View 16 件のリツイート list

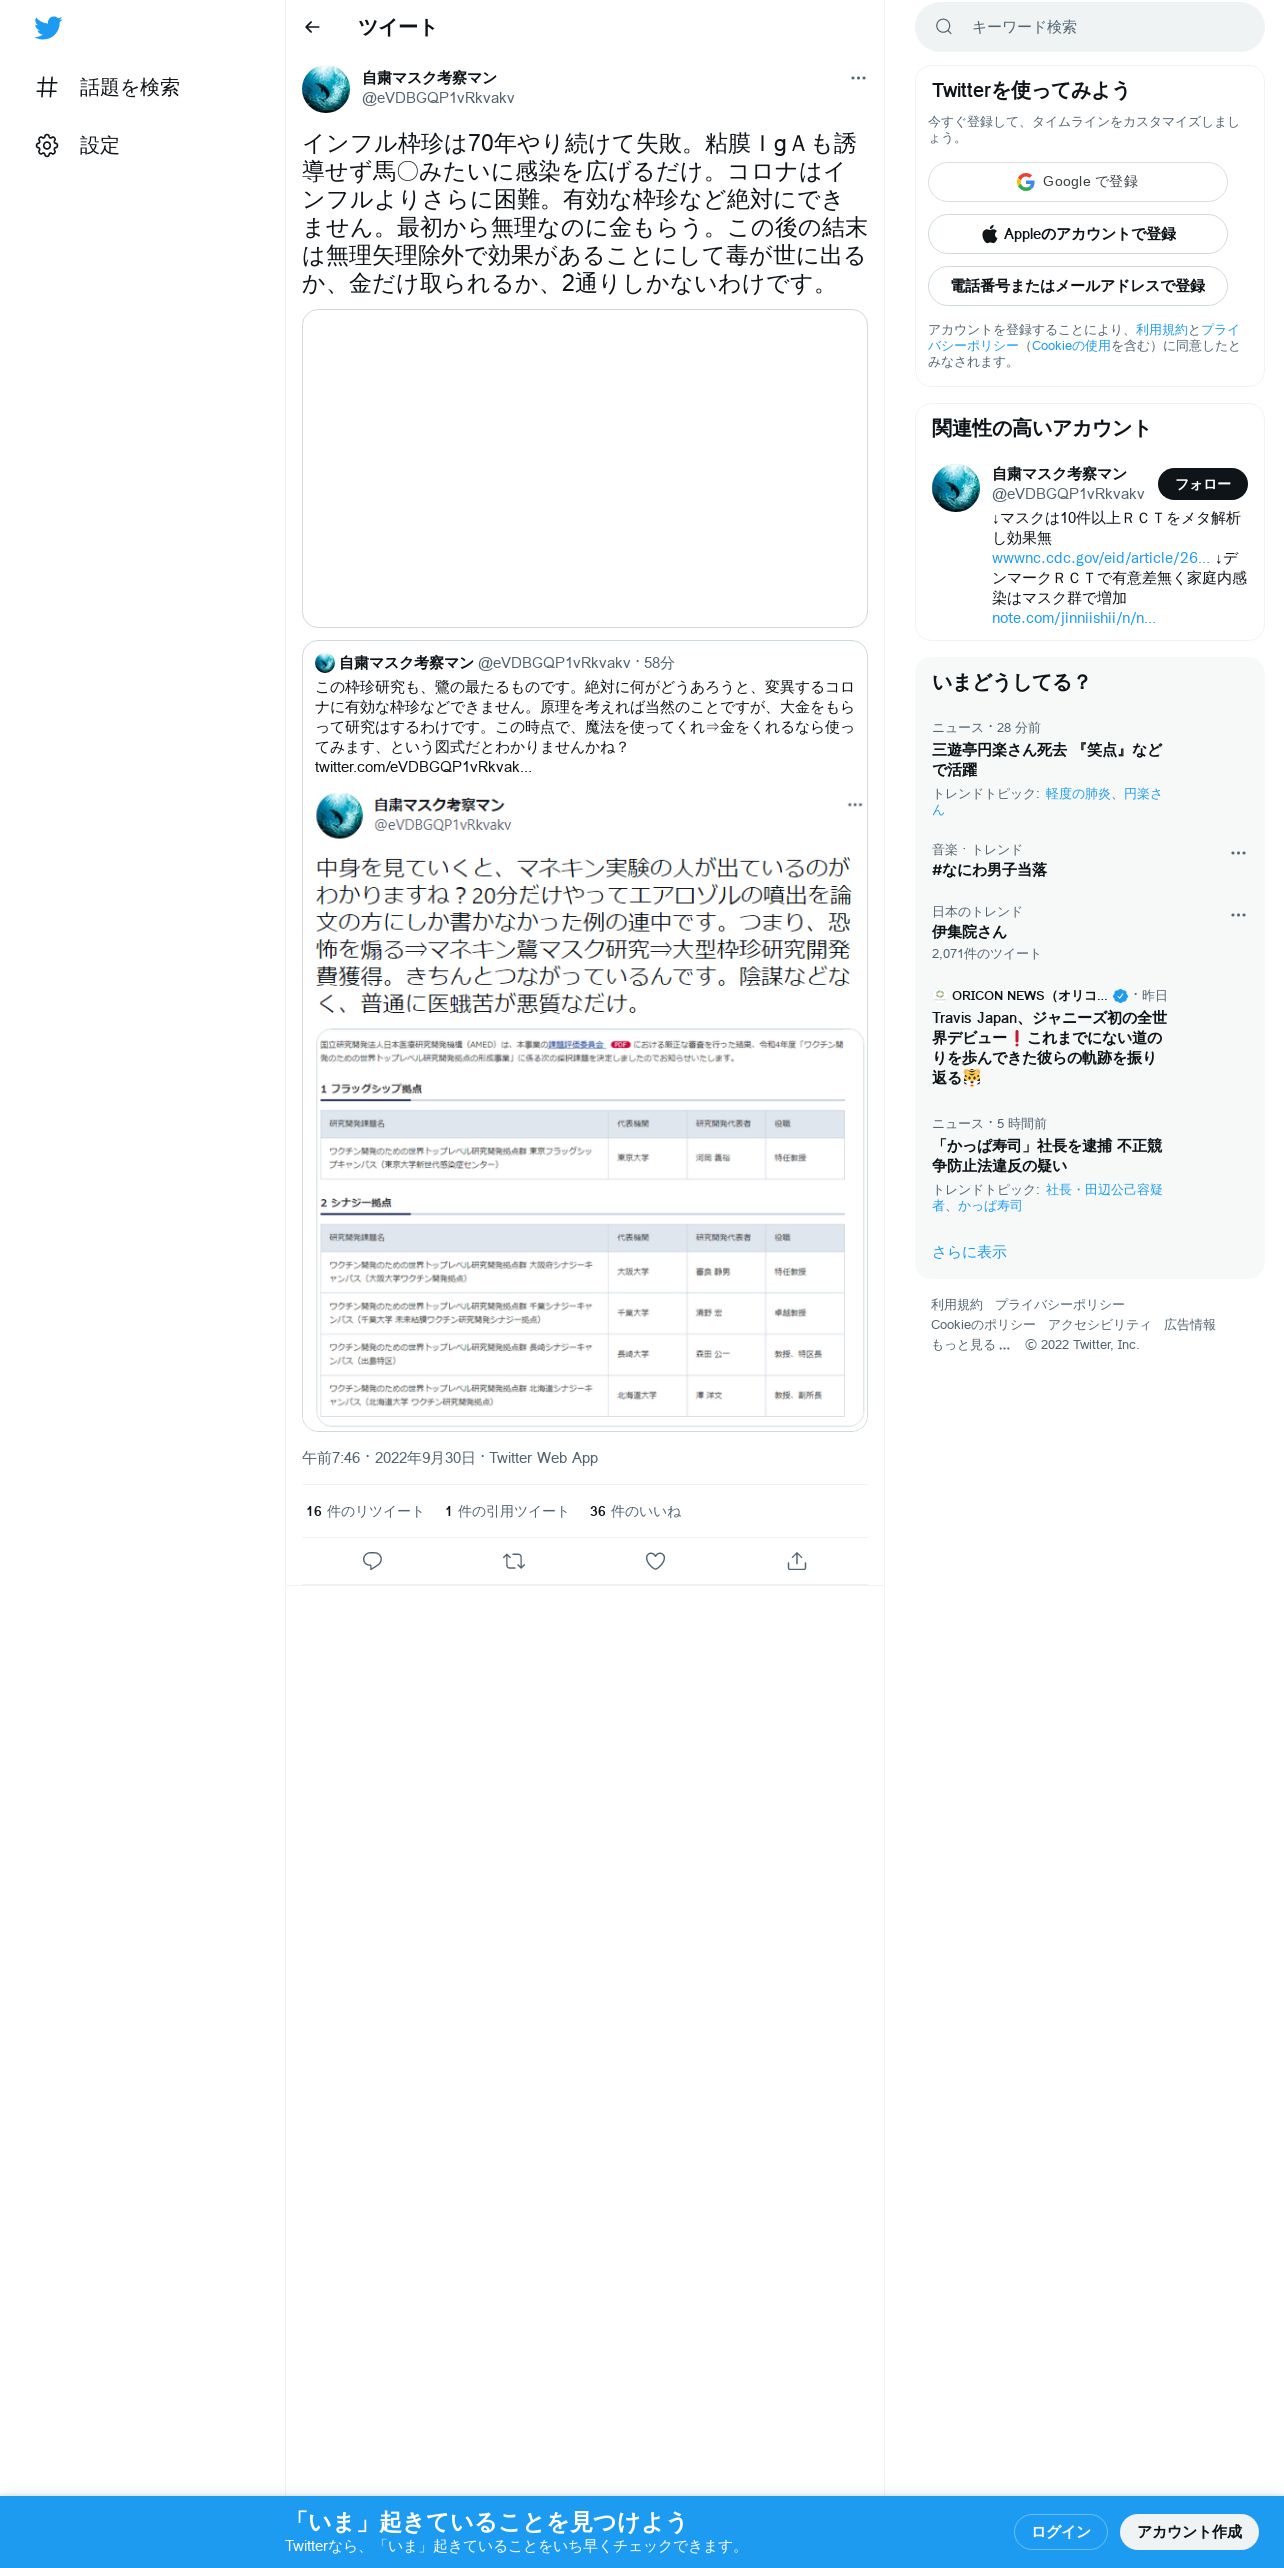coord(364,1512)
